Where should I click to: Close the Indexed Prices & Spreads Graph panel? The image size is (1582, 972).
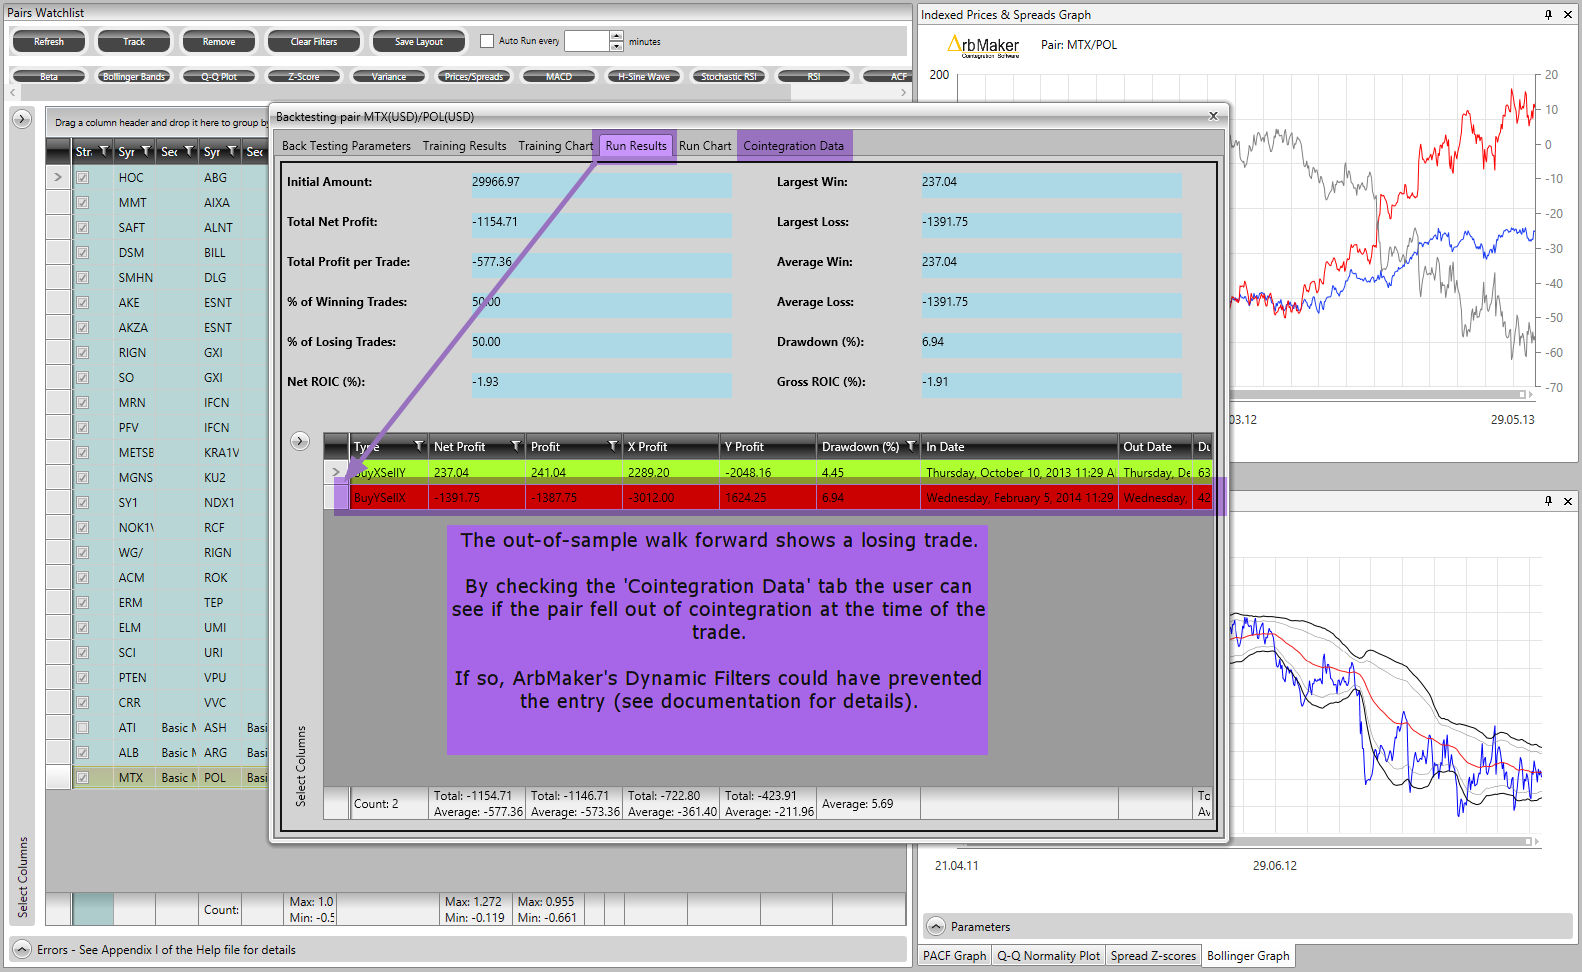point(1568,14)
